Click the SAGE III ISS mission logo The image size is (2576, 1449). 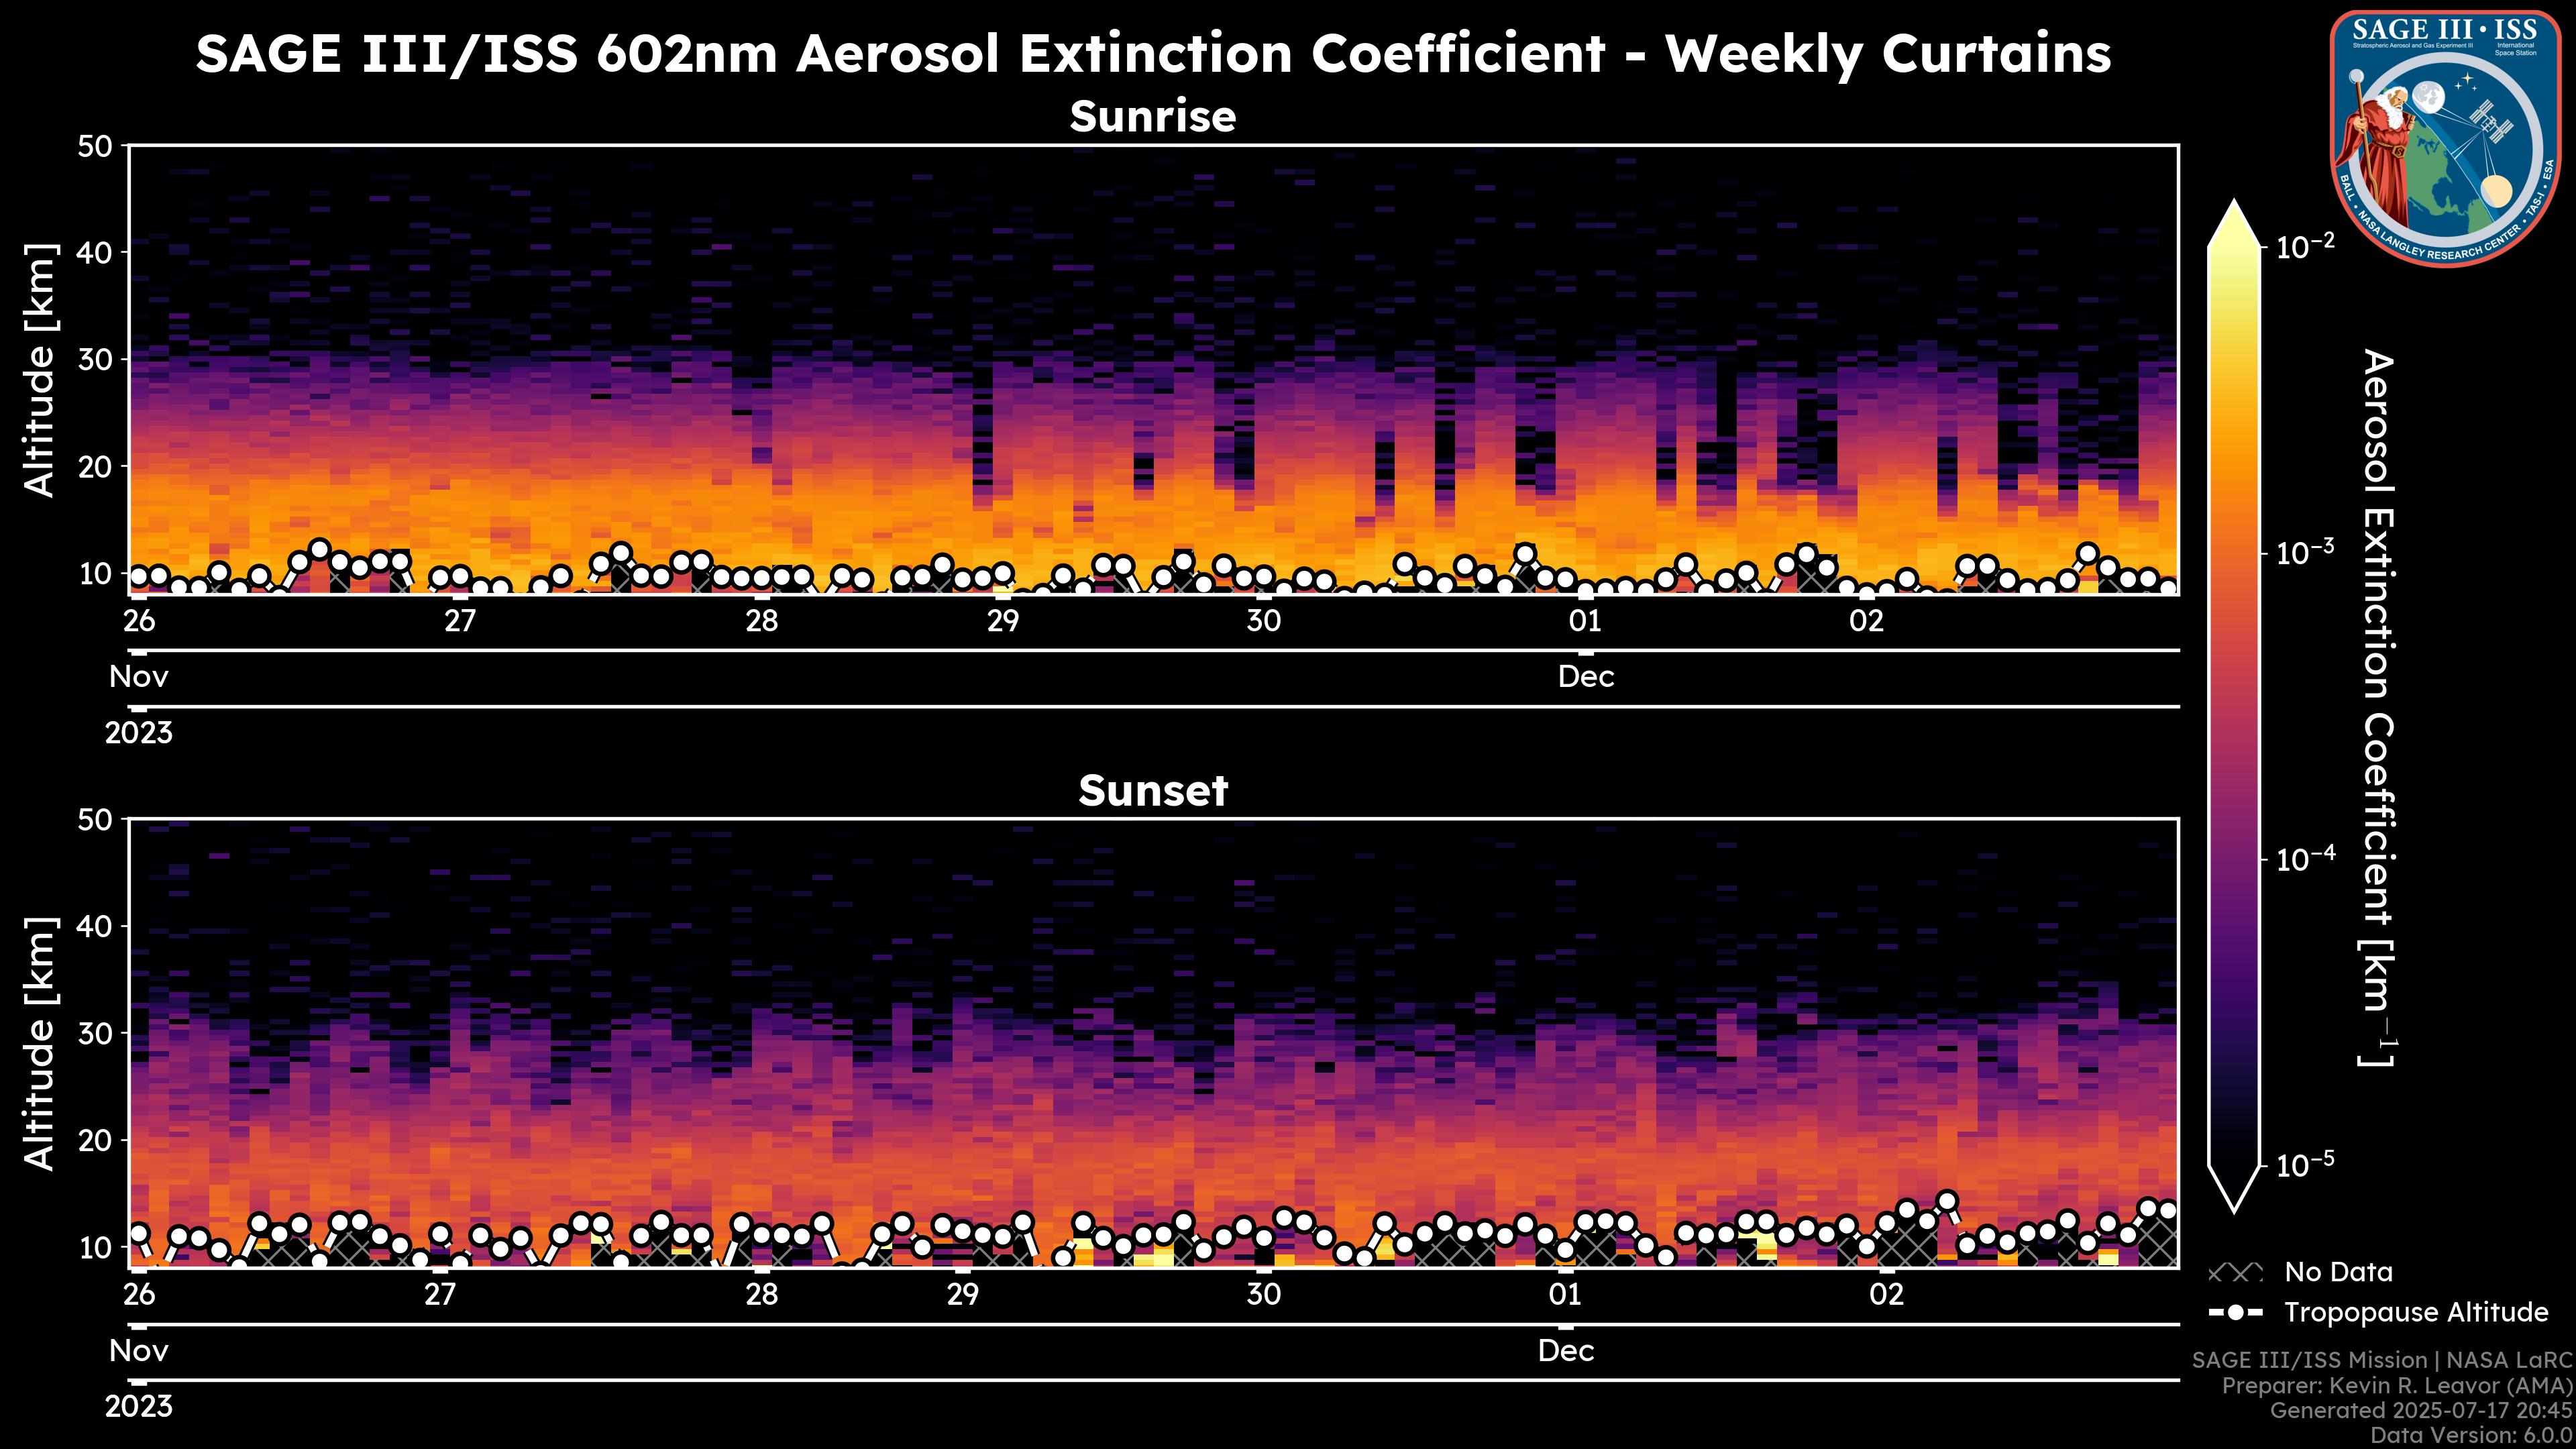2445,138
